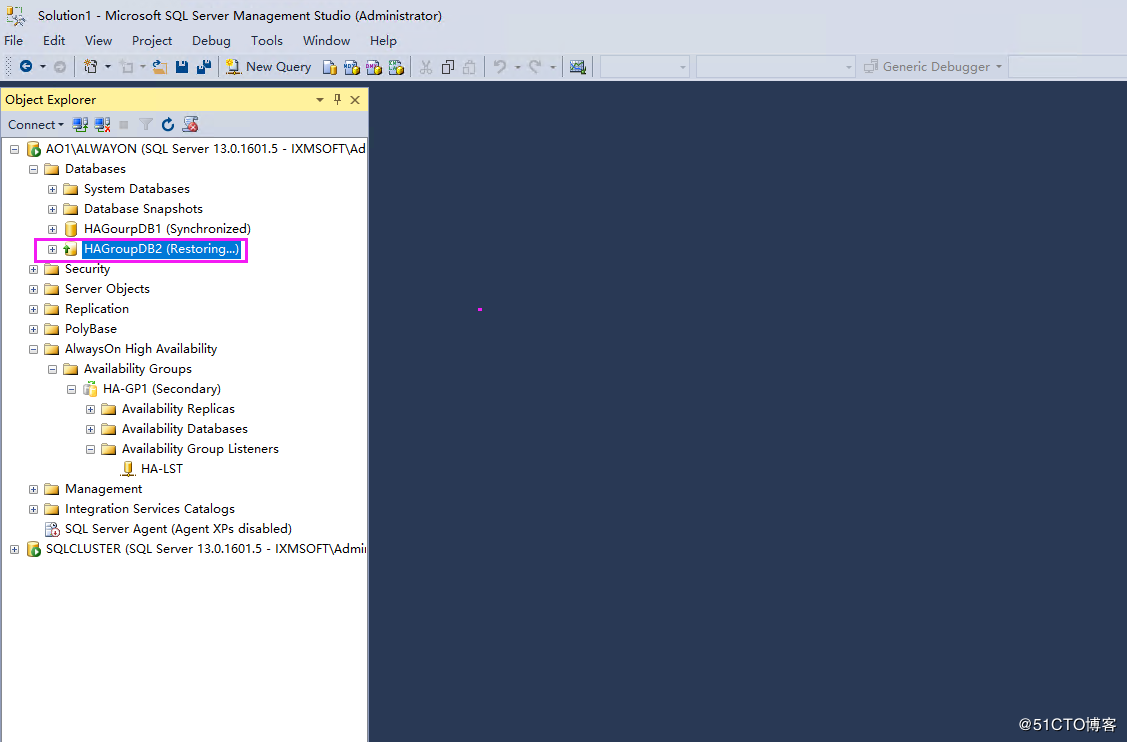Click the Disconnect server icon in Object Explorer
1127x742 pixels.
coord(102,124)
